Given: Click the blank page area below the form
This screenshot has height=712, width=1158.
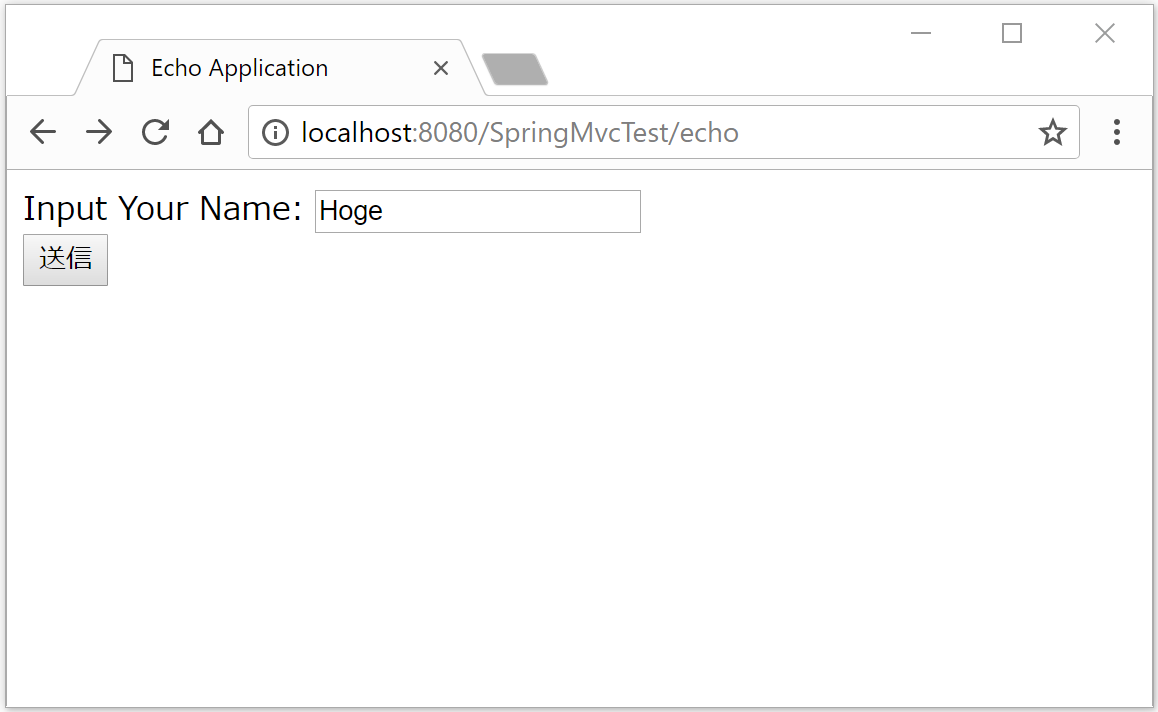Looking at the screenshot, I should (x=580, y=480).
